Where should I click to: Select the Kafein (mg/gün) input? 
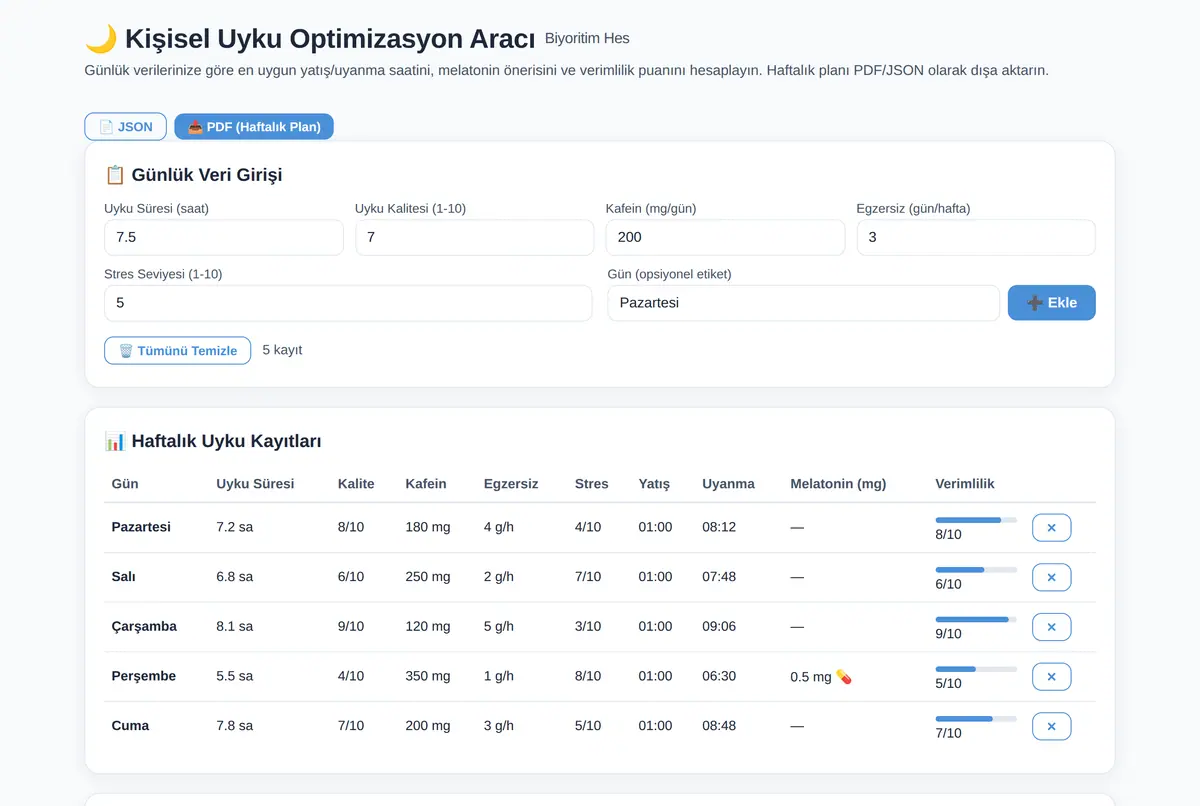point(725,237)
